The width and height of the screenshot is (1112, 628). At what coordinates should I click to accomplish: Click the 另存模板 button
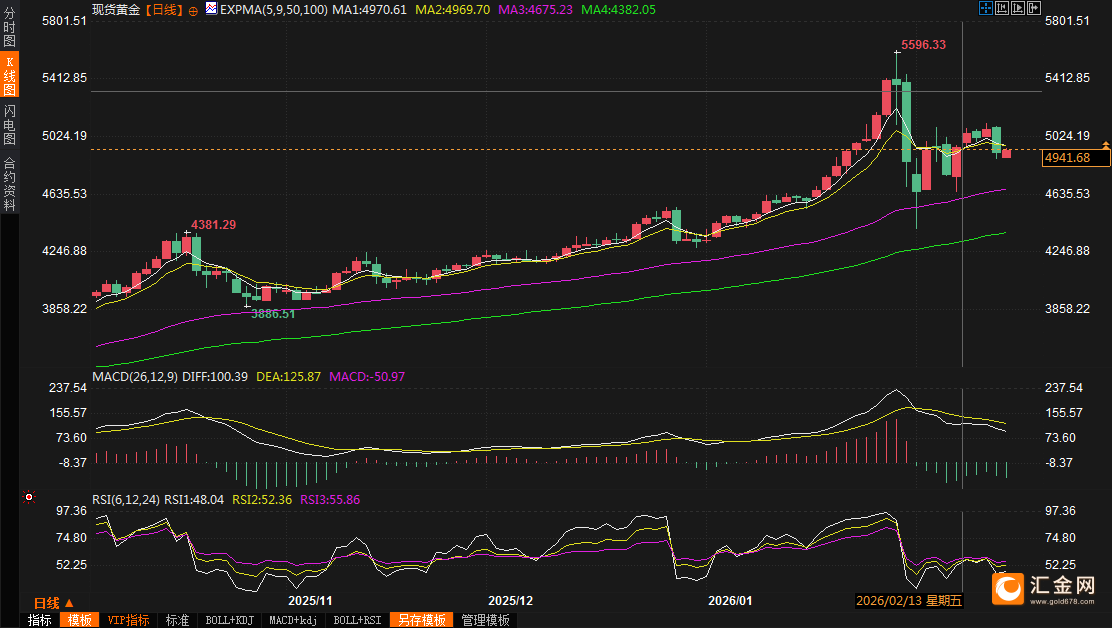(x=421, y=620)
